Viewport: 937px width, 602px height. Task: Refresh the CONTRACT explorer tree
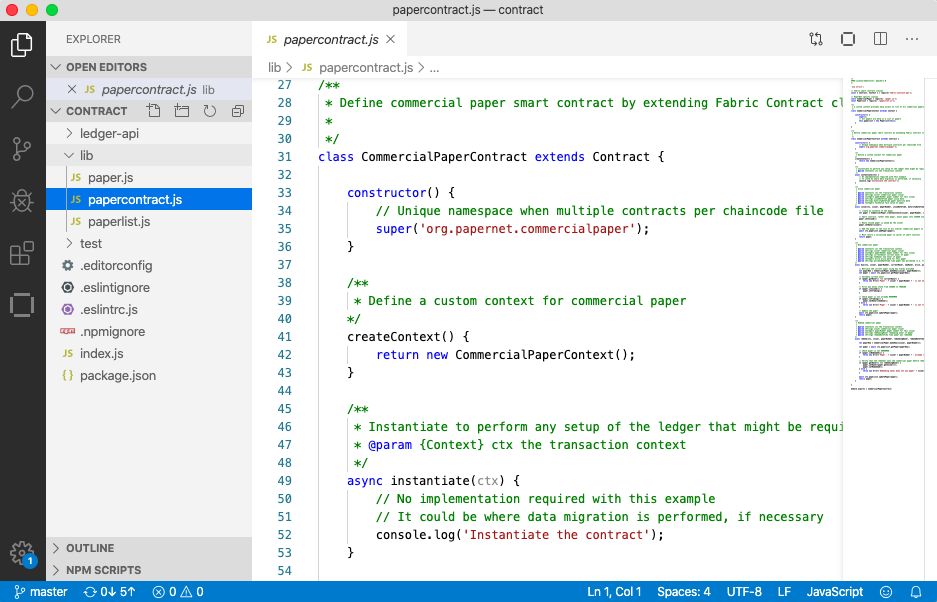[210, 111]
